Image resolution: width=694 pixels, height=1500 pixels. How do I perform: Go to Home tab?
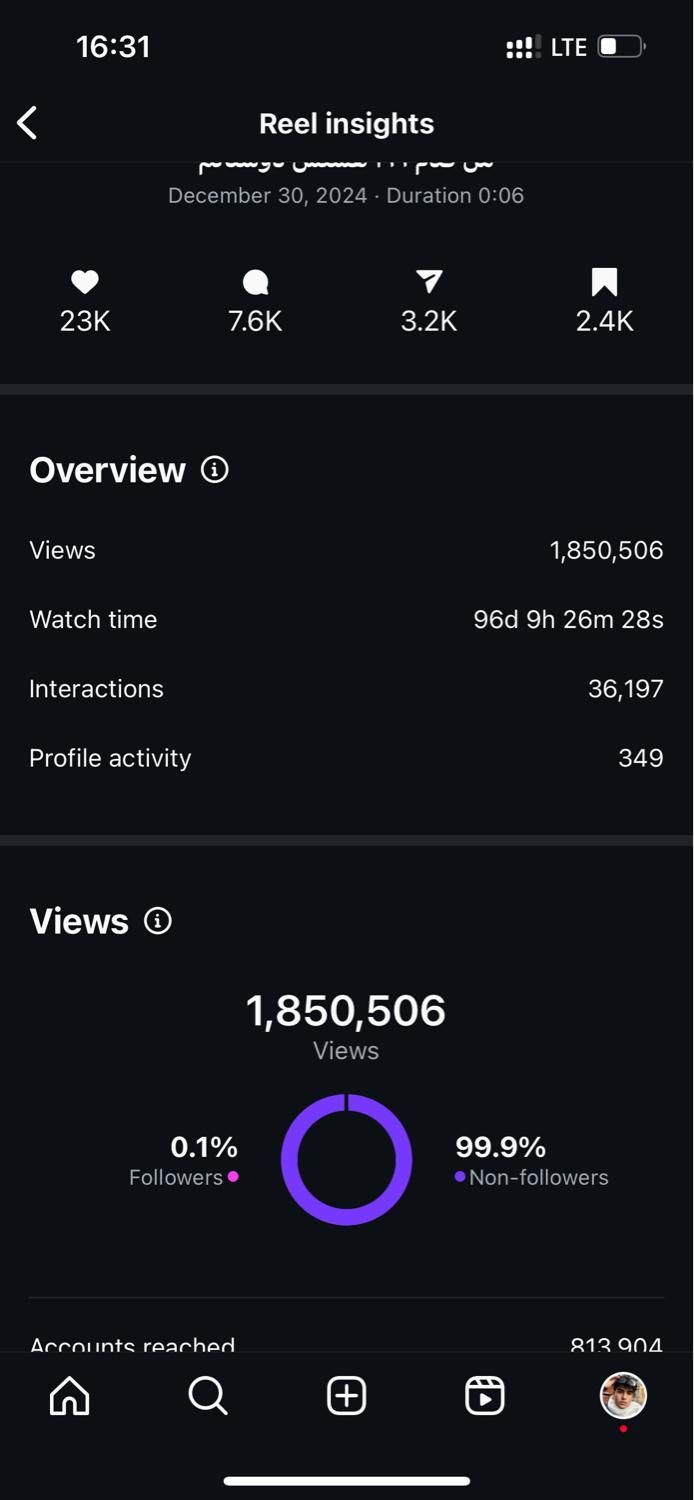pos(69,1396)
